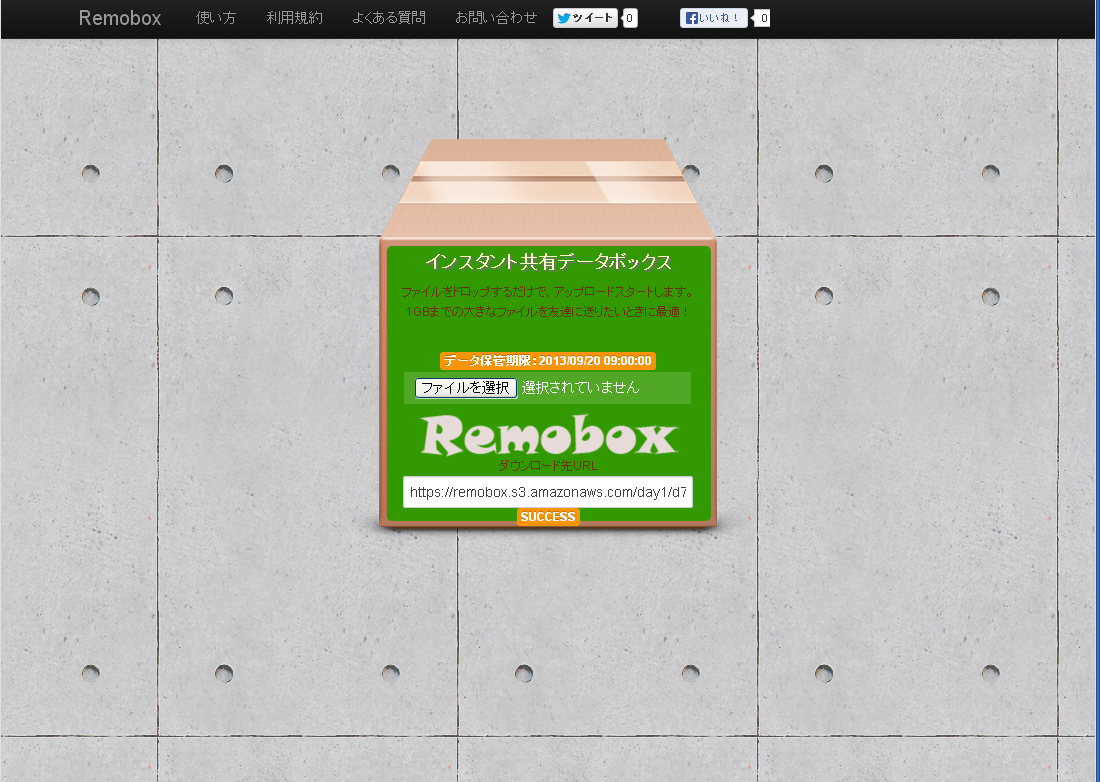Go to the よくある質問 page
The image size is (1100, 782).
tap(389, 18)
